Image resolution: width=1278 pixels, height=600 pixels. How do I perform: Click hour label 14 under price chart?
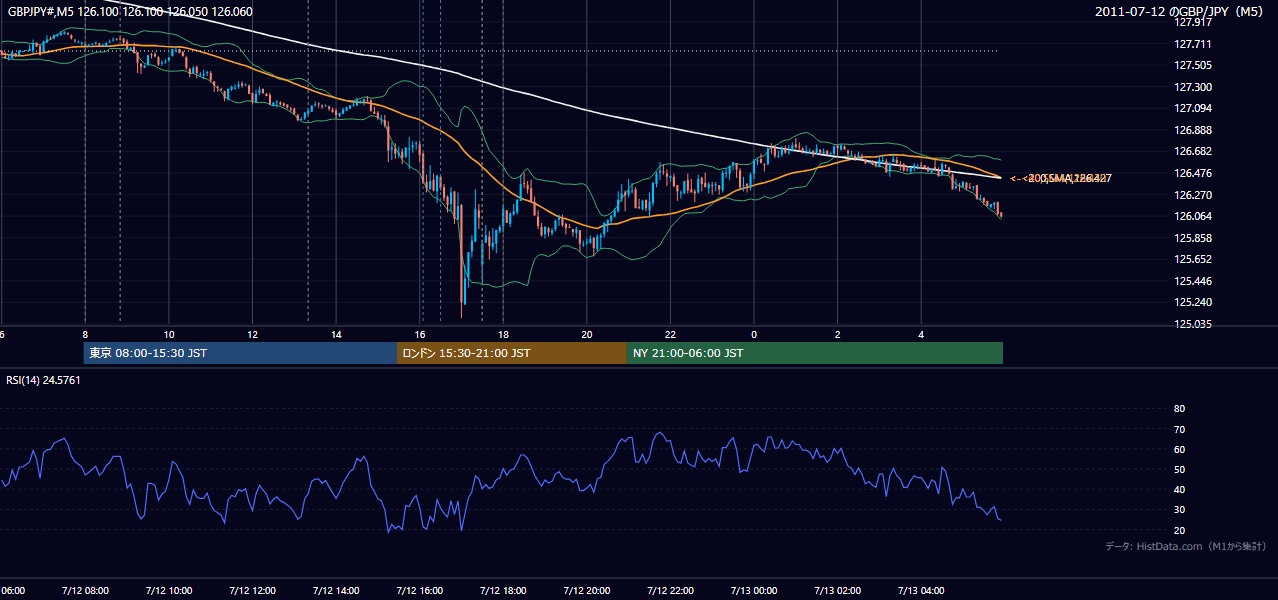[x=336, y=334]
